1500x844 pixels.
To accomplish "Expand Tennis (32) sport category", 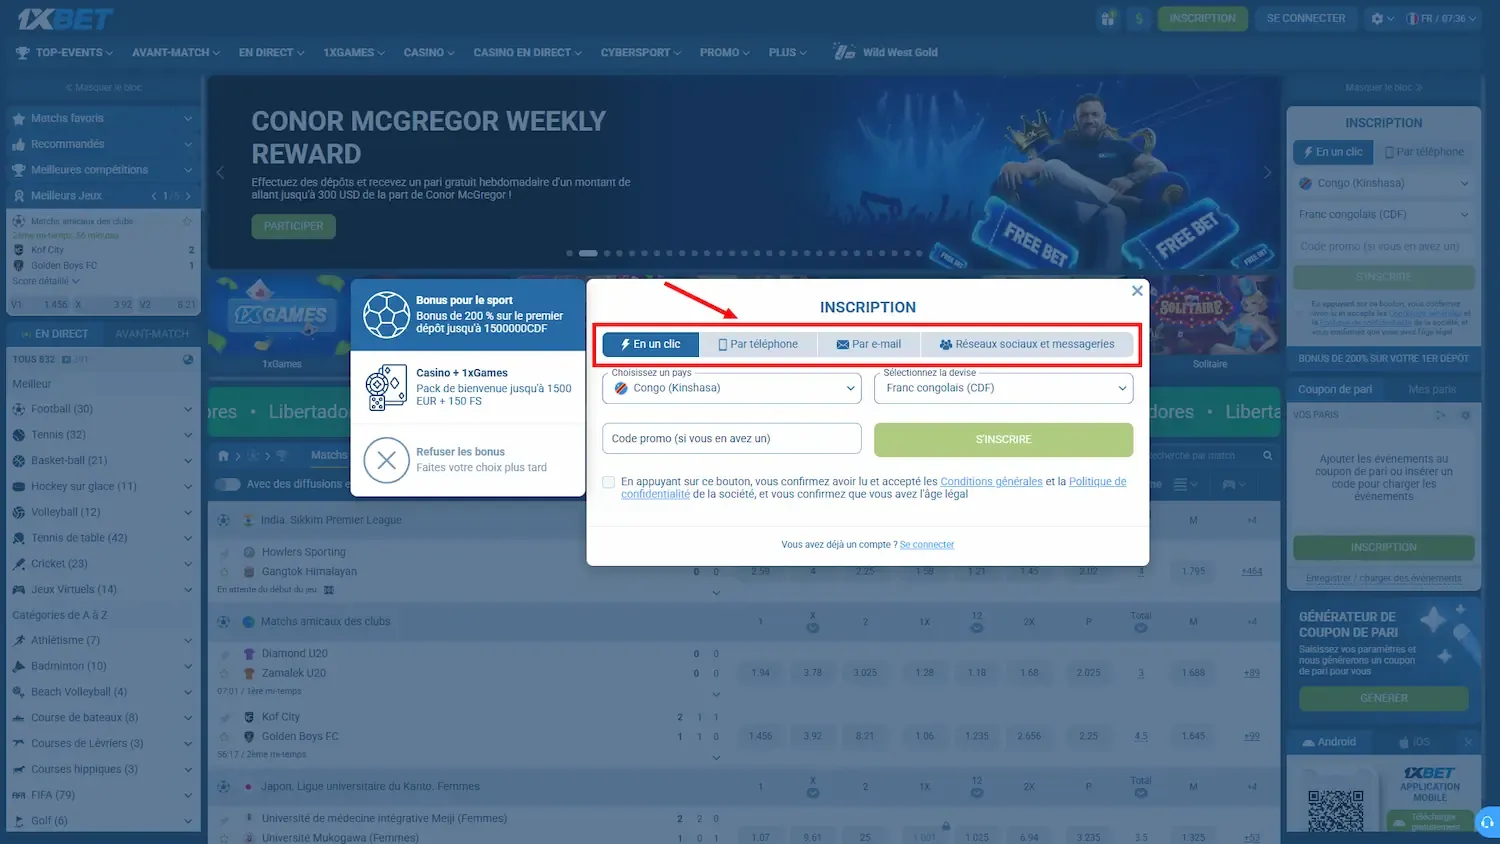I will coord(103,435).
